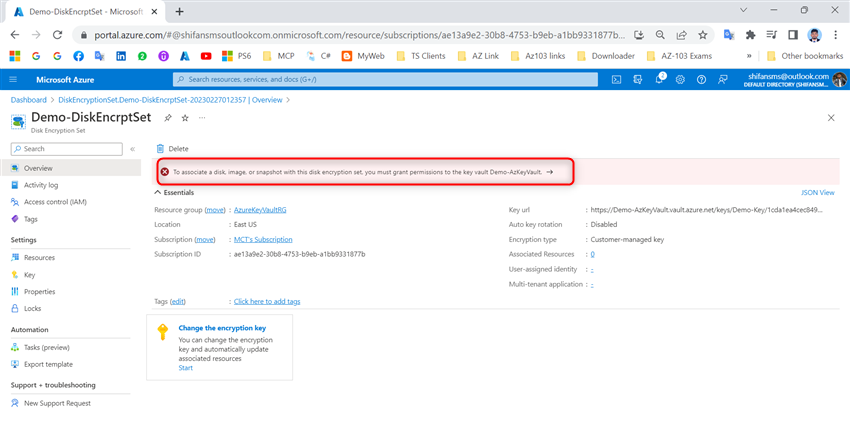Open Directories and subscriptions filter icon
Viewport: 850px width, 446px height.
(x=638, y=79)
